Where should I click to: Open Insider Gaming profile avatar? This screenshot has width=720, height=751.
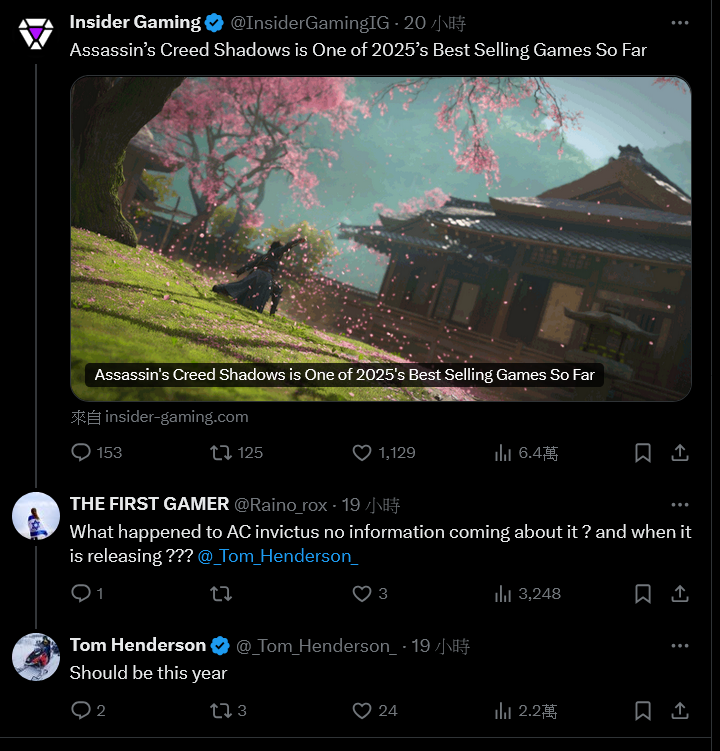click(36, 34)
